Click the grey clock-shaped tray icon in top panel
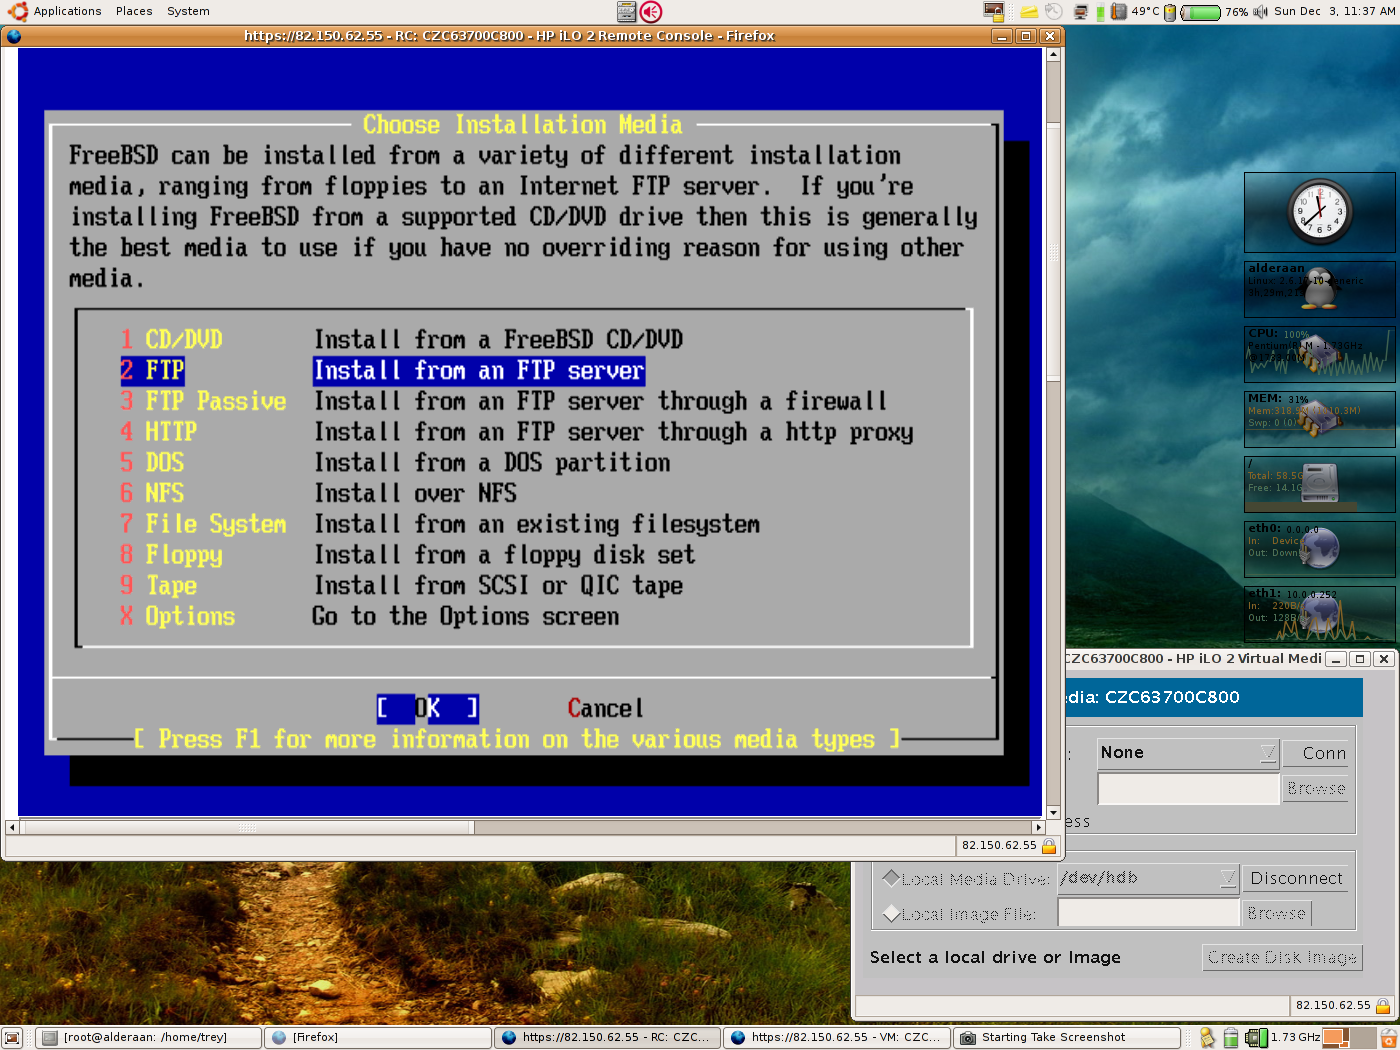 [1054, 12]
